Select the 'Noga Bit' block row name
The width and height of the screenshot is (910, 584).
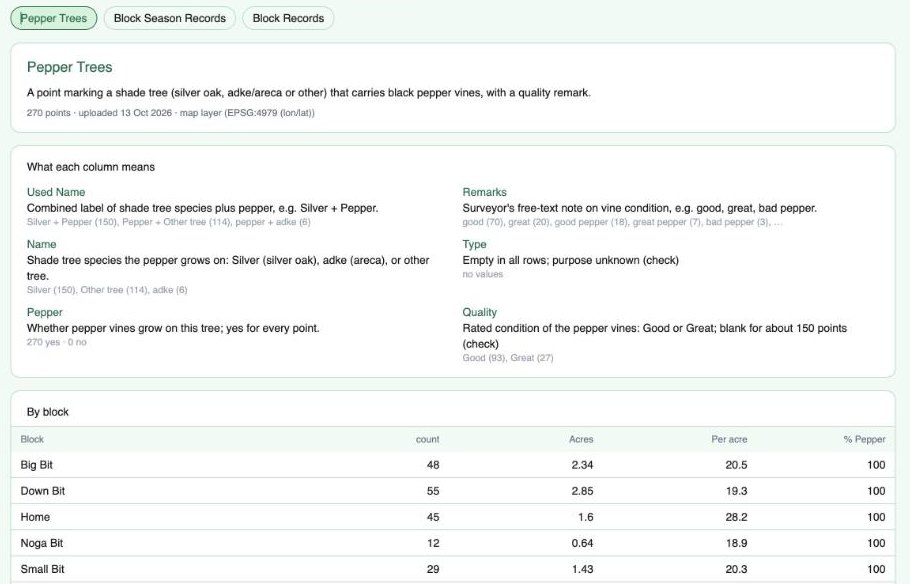[x=41, y=543]
